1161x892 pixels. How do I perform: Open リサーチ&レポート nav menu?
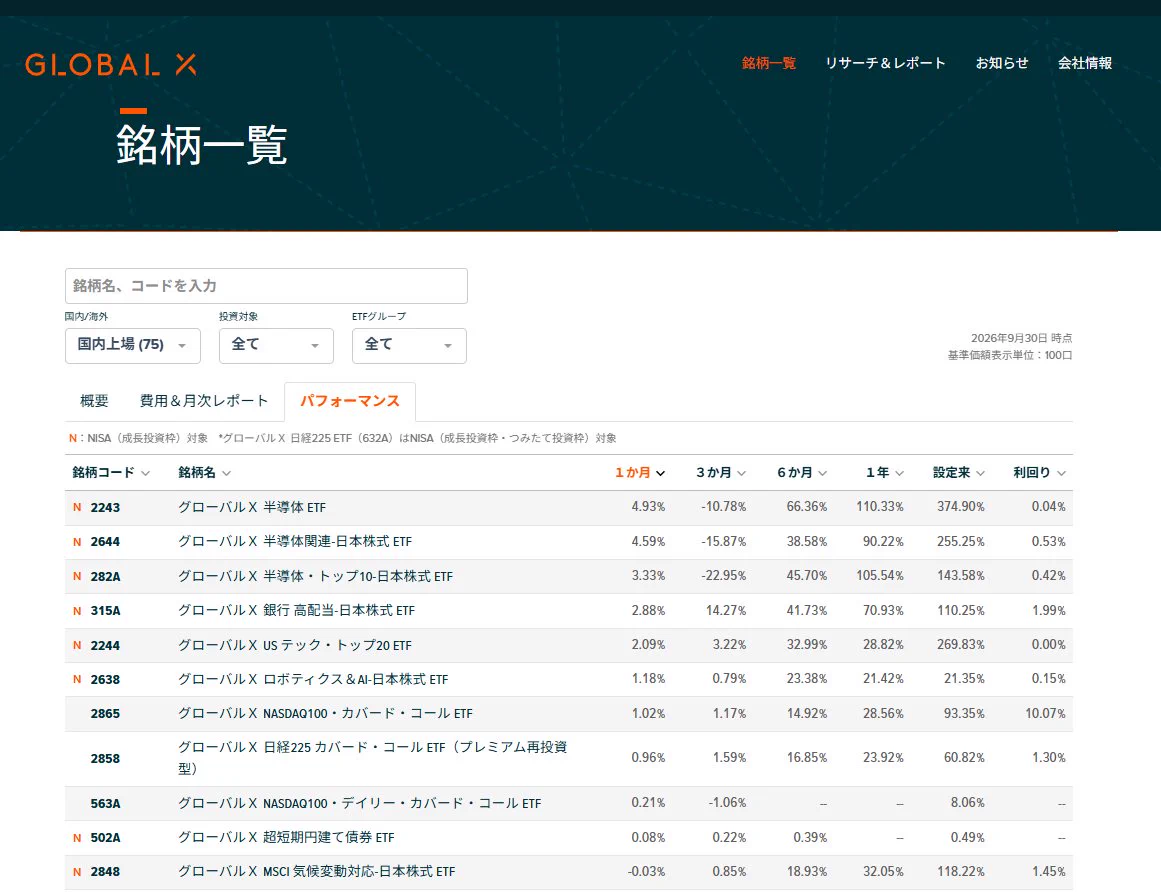click(886, 63)
